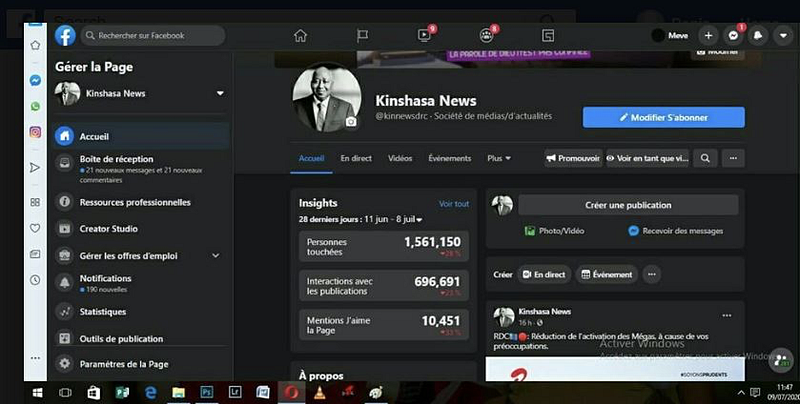Click the three-dots menu in Opera sidebar
The width and height of the screenshot is (800, 404).
point(35,358)
